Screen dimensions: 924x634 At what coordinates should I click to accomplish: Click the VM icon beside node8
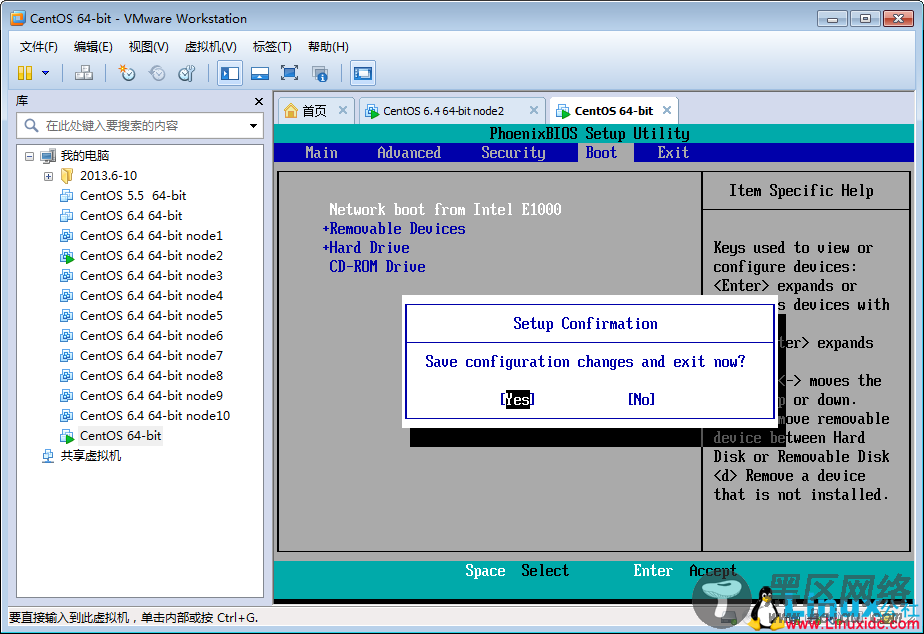tap(67, 376)
